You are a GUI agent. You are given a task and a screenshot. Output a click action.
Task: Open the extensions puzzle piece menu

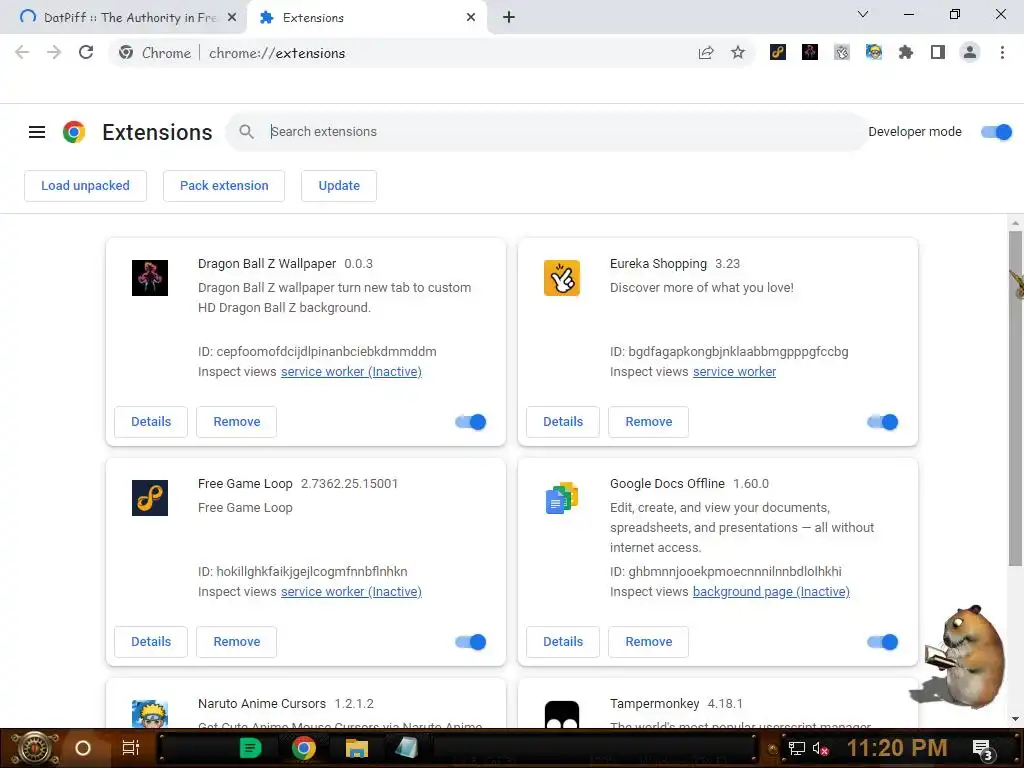pos(906,52)
